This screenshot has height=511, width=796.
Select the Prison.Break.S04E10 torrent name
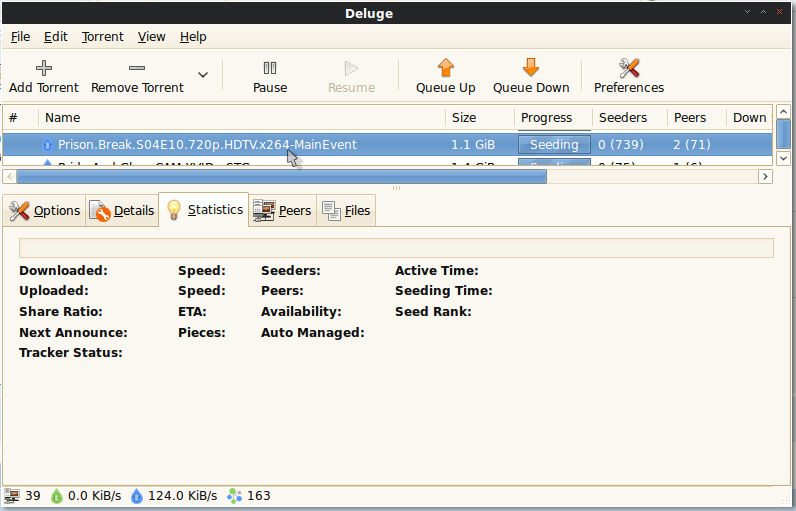pos(207,145)
